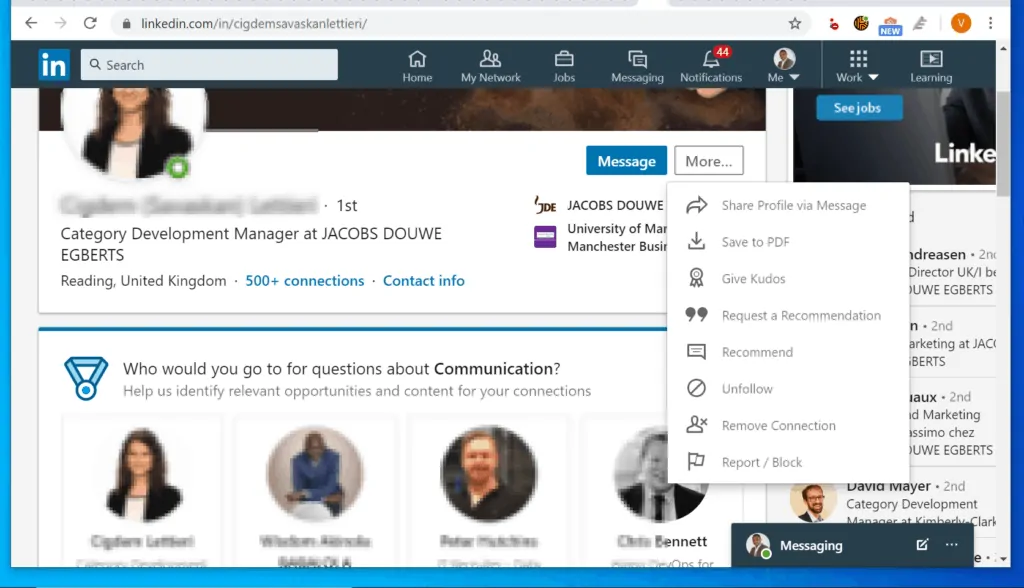
Task: Select Remove Connection option
Action: click(x=788, y=425)
